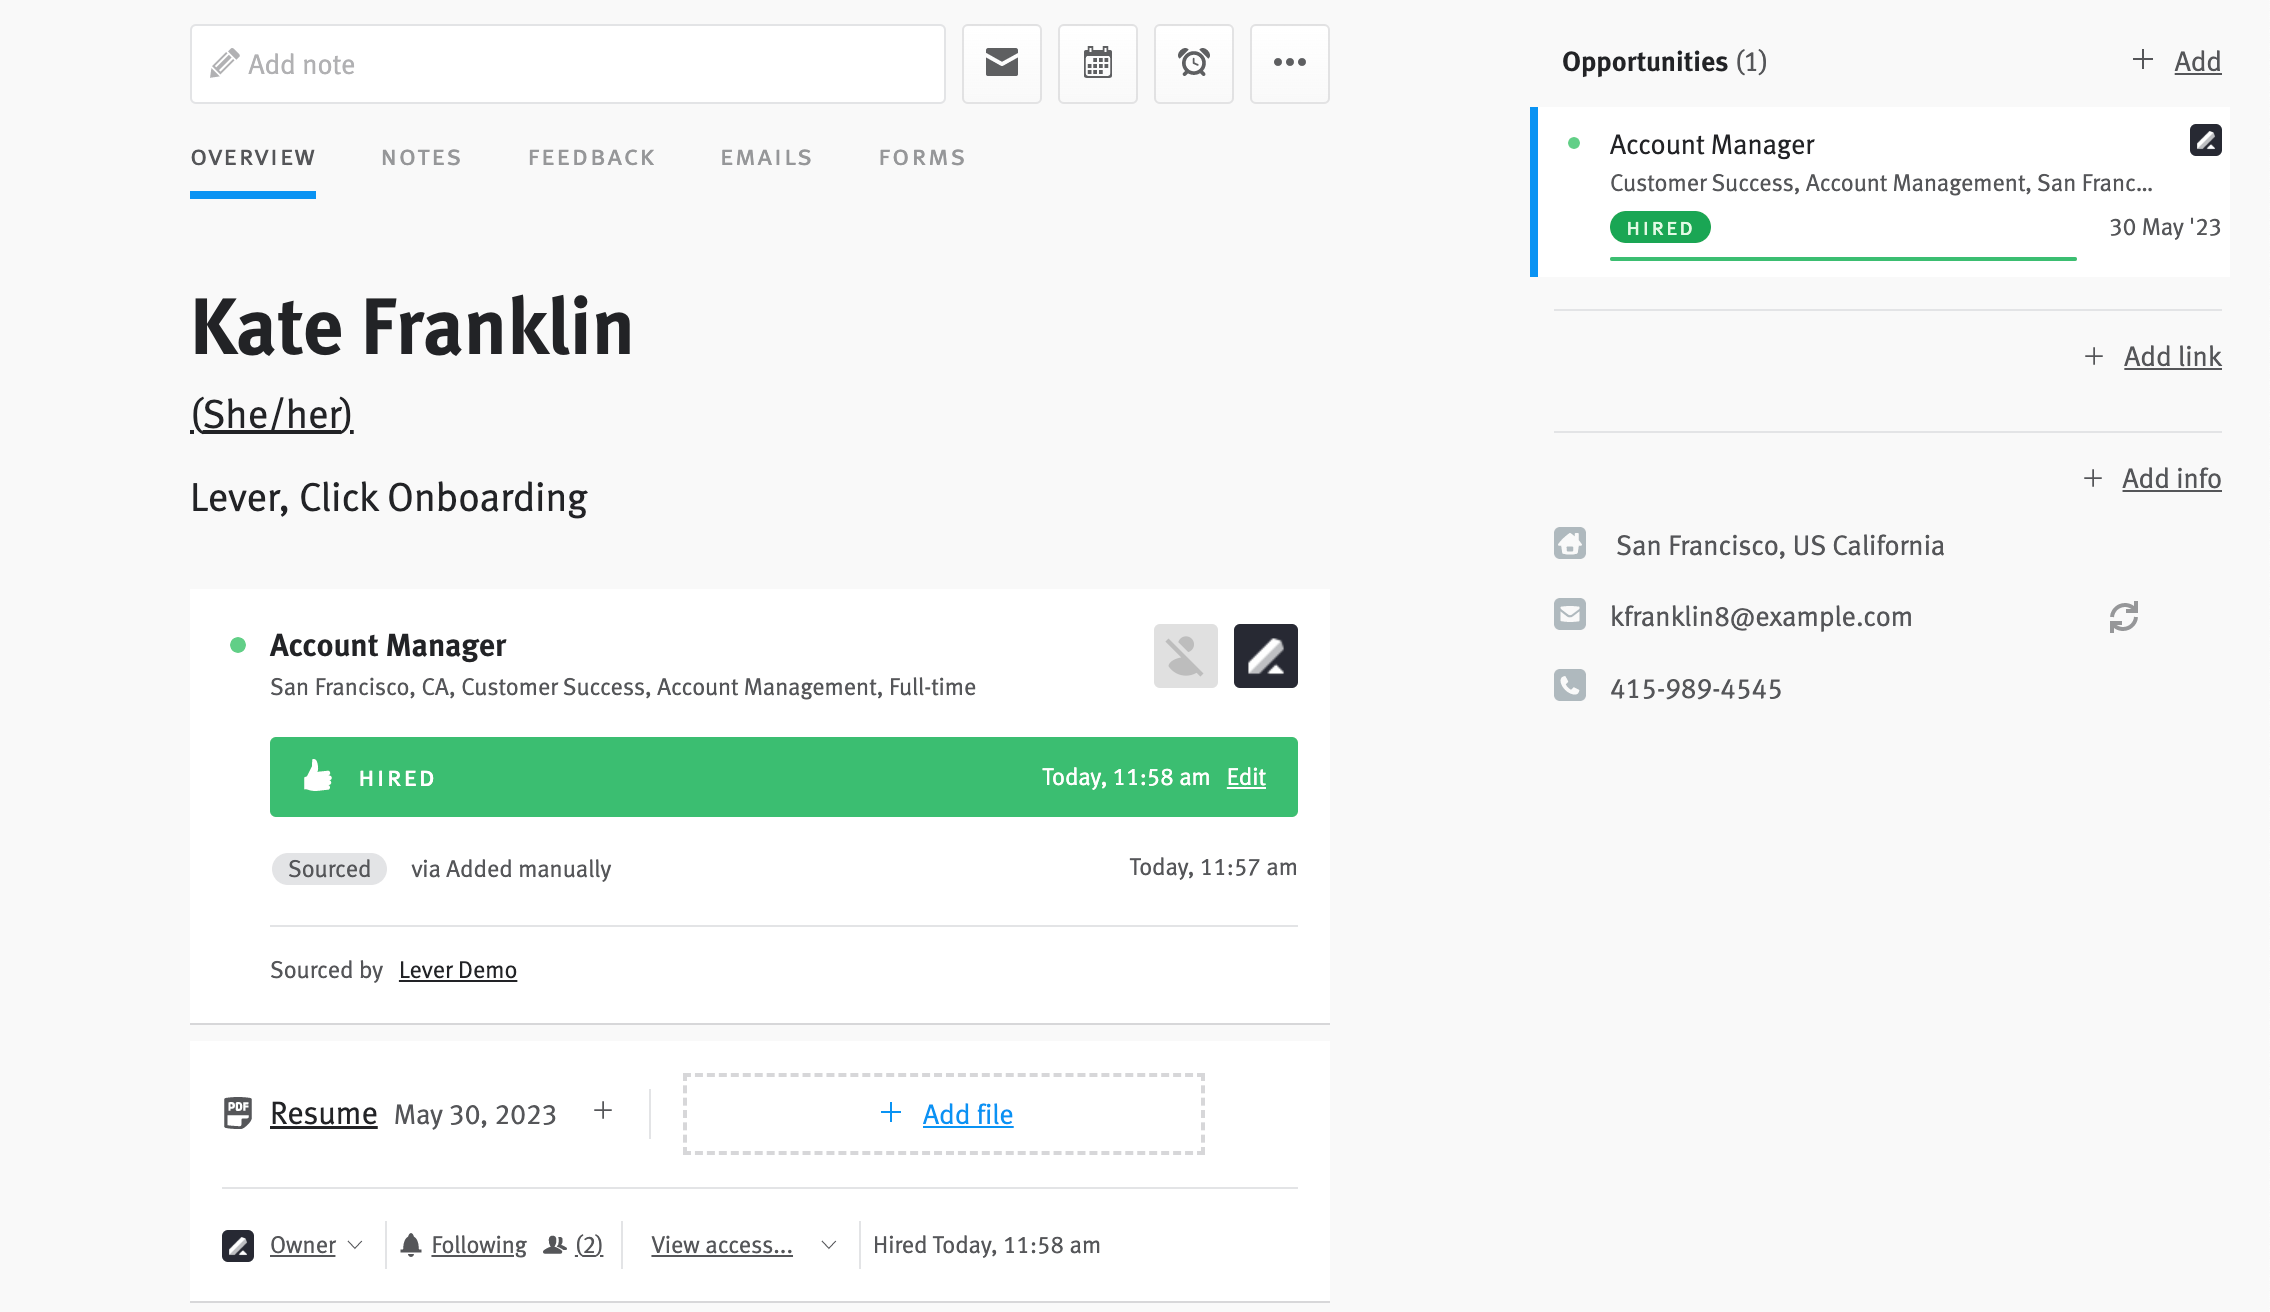Click the phone icon beside 415-989-4545

[1570, 685]
